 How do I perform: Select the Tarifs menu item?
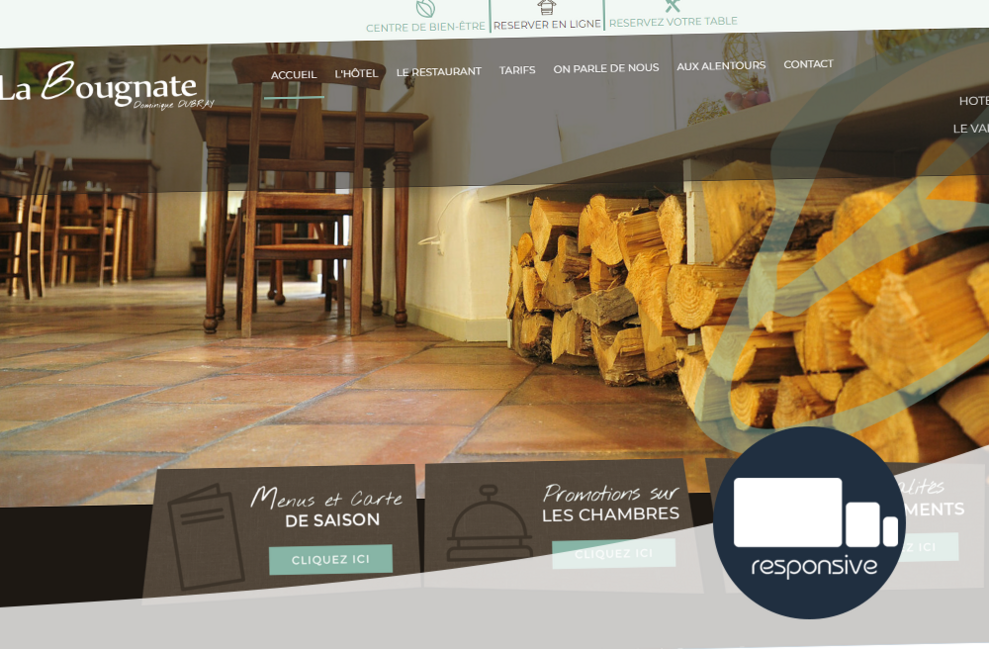point(517,70)
